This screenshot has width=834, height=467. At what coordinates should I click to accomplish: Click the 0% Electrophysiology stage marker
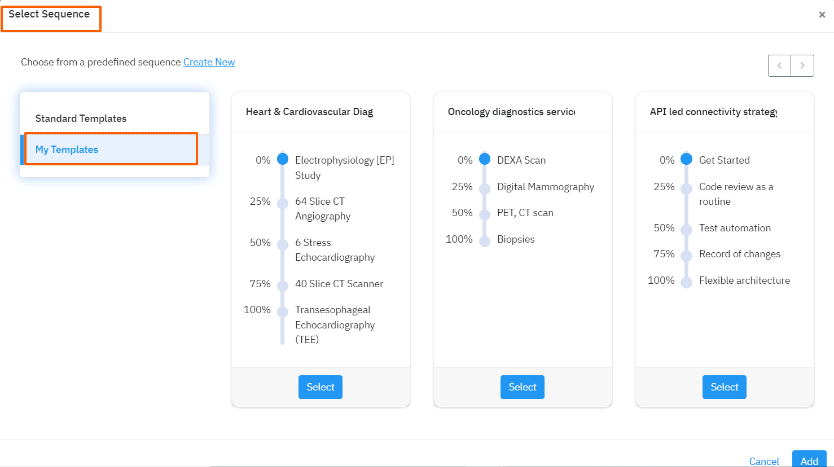click(x=283, y=160)
